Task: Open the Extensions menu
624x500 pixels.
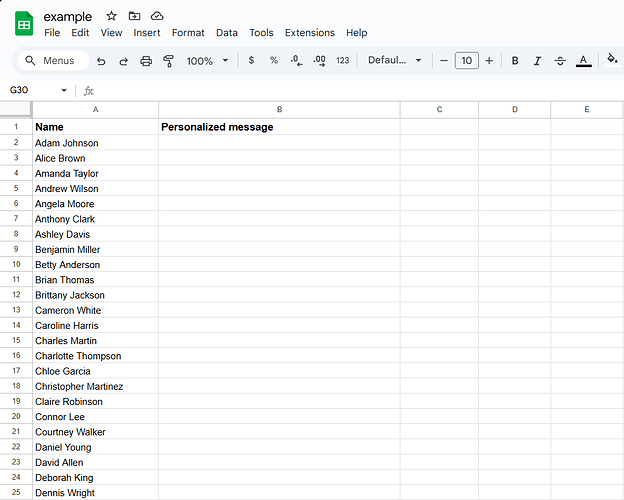Action: (309, 33)
